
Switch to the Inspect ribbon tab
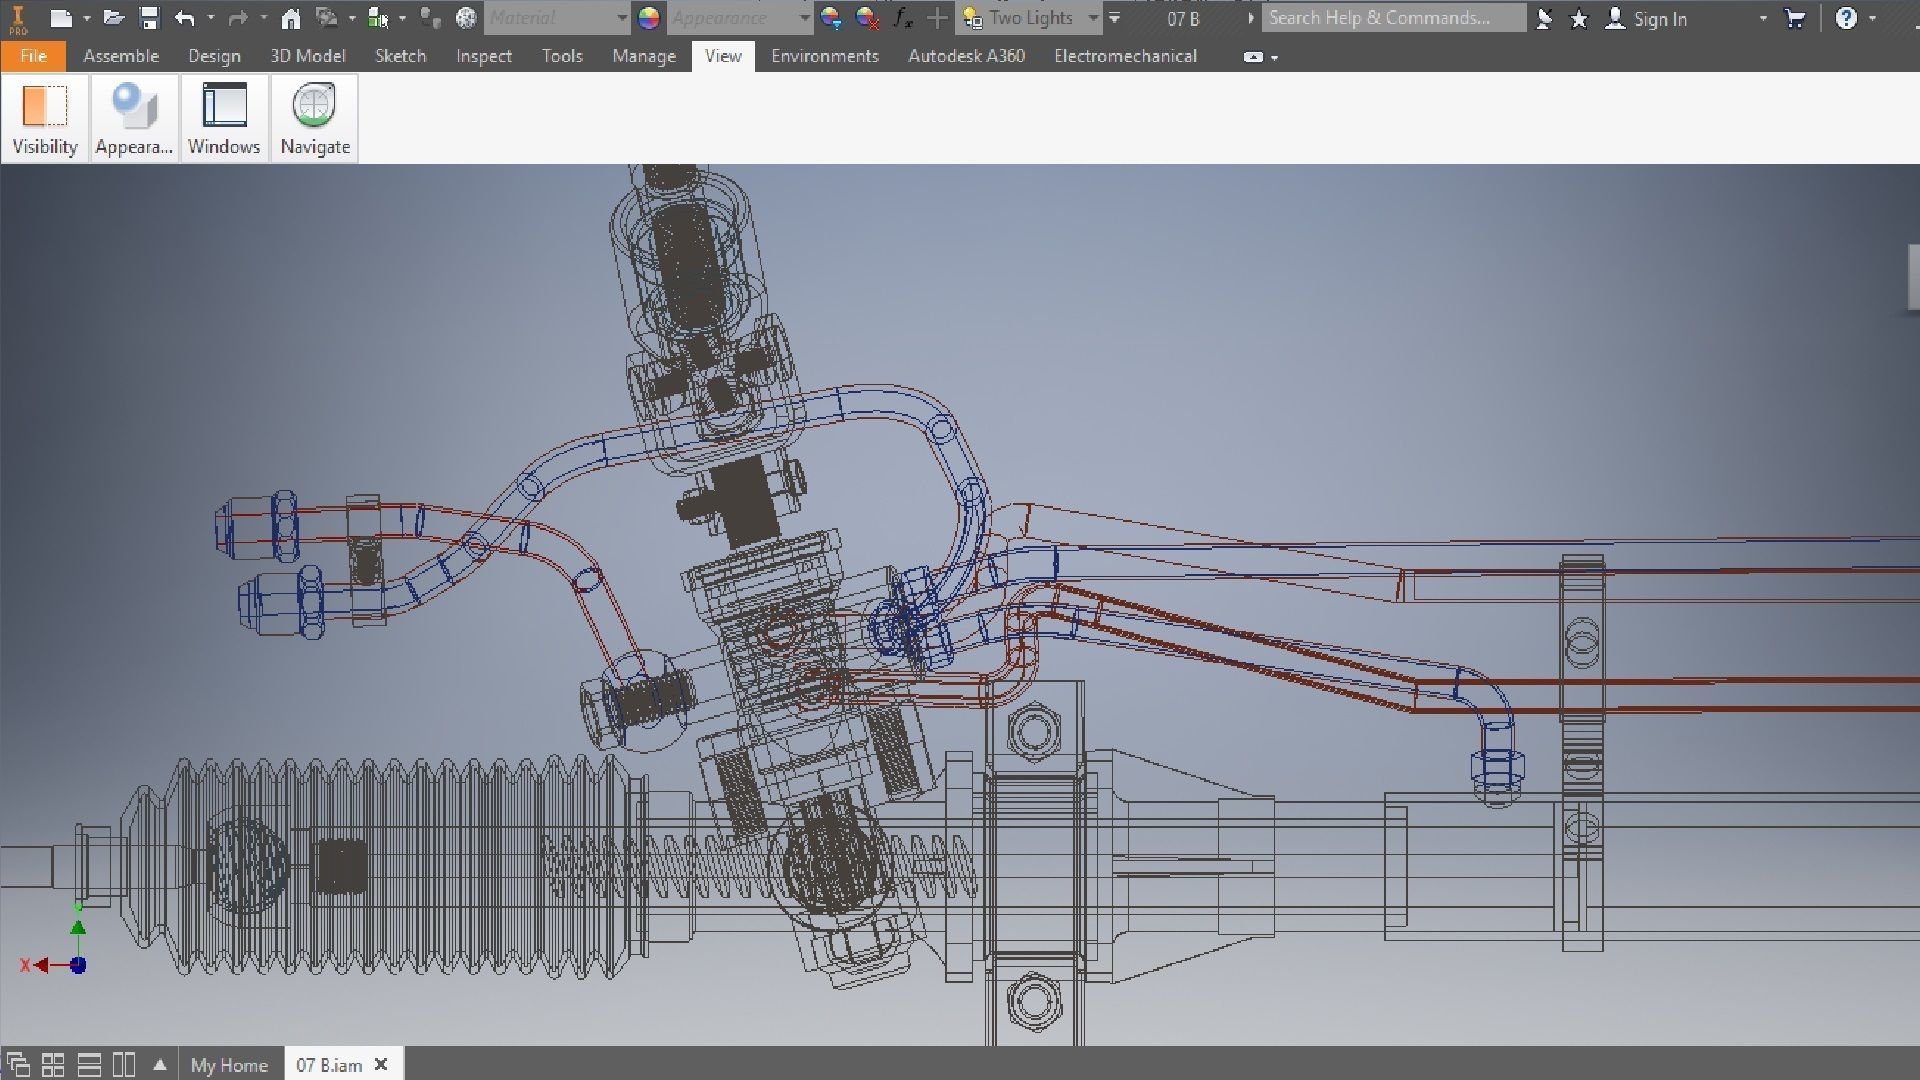483,56
